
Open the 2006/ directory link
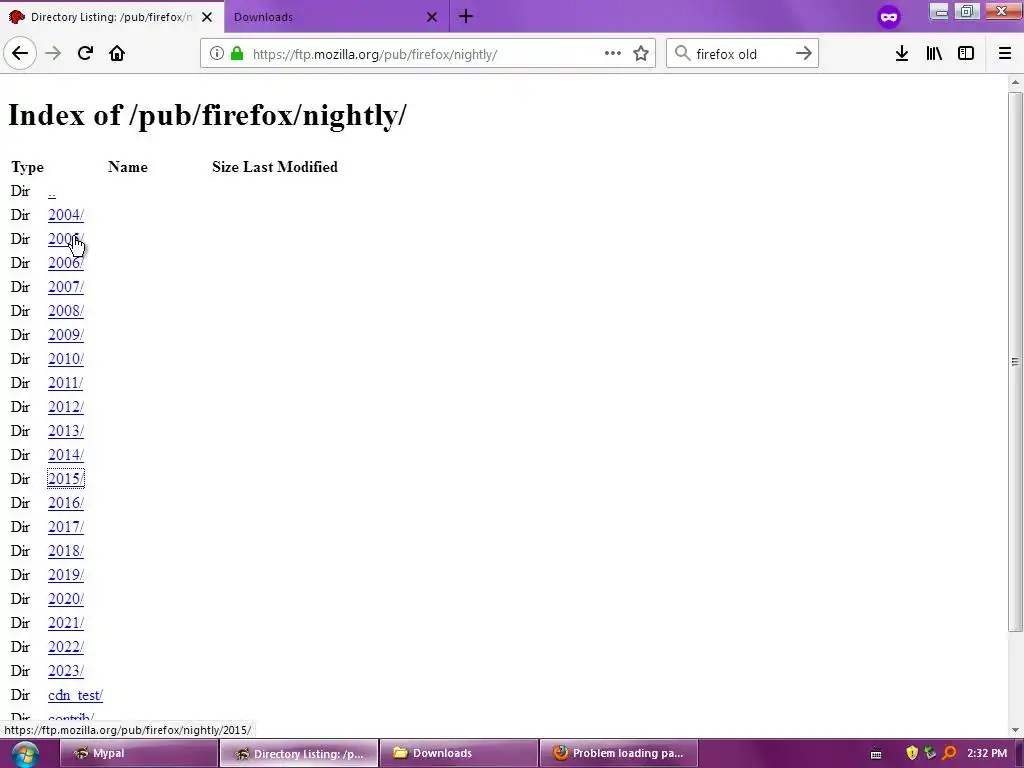pyautogui.click(x=66, y=263)
